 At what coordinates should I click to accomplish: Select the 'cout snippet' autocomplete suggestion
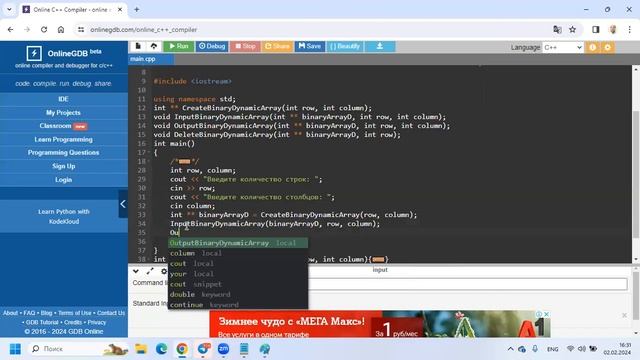pos(238,284)
